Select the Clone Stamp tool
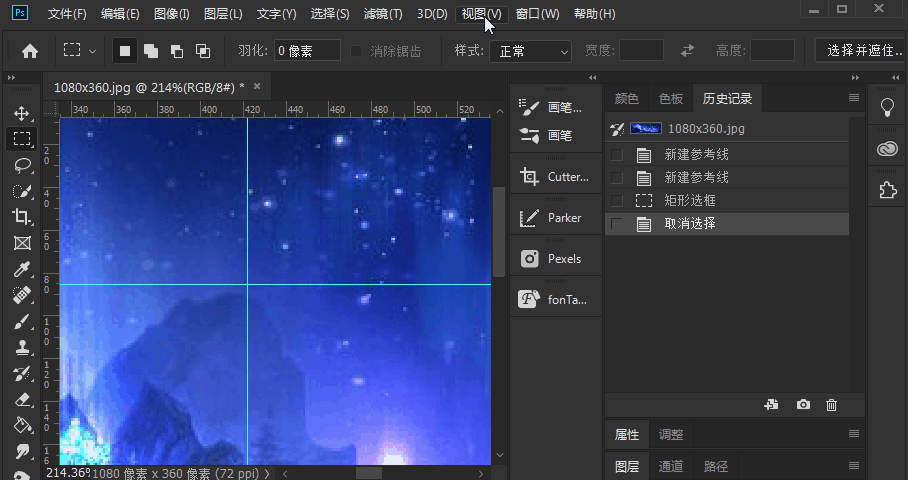Screen dimensions: 908x480 pyautogui.click(x=22, y=347)
